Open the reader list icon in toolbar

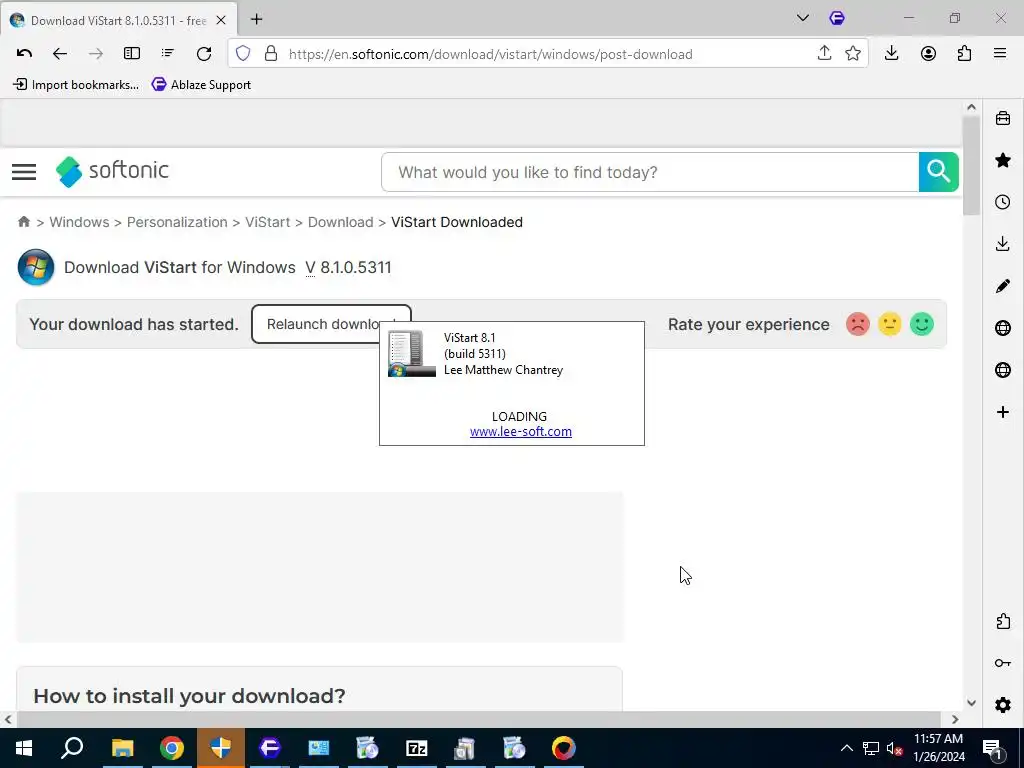[168, 54]
